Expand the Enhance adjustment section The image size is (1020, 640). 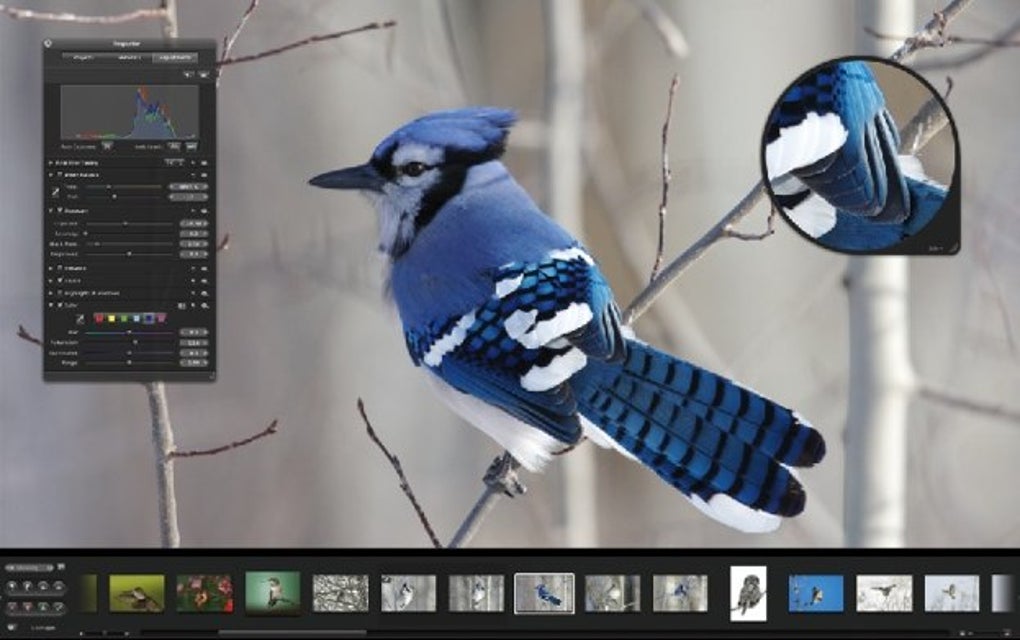click(x=49, y=267)
